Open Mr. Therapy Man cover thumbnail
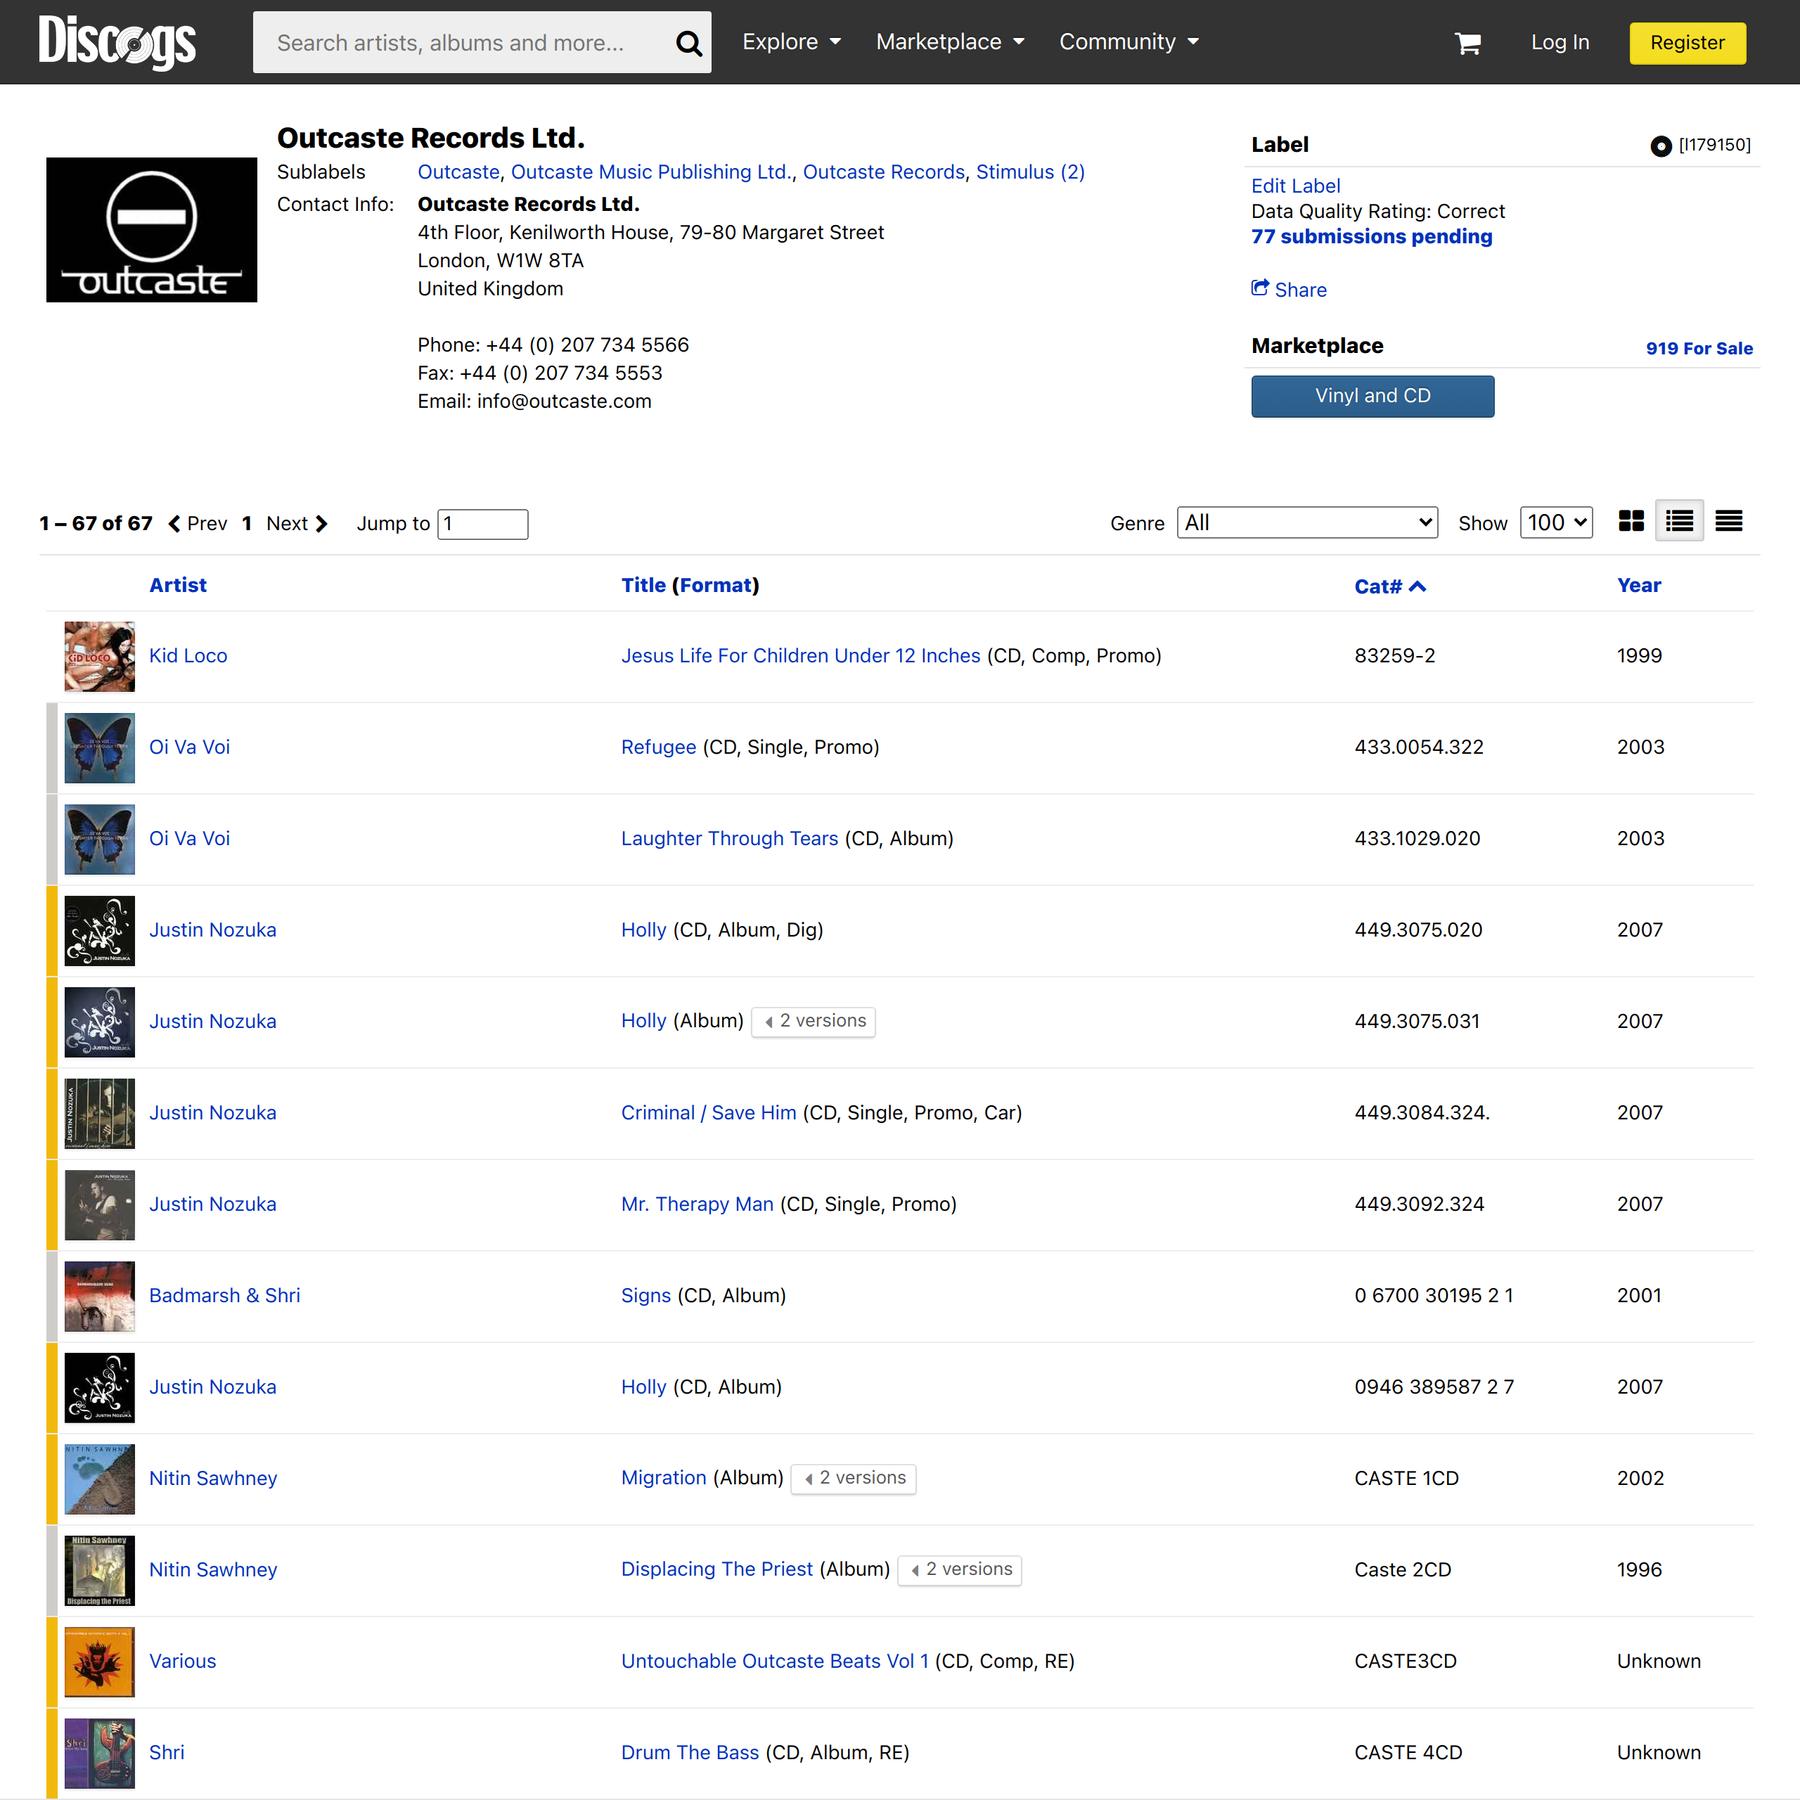Viewport: 1800px width, 1800px height. (99, 1204)
